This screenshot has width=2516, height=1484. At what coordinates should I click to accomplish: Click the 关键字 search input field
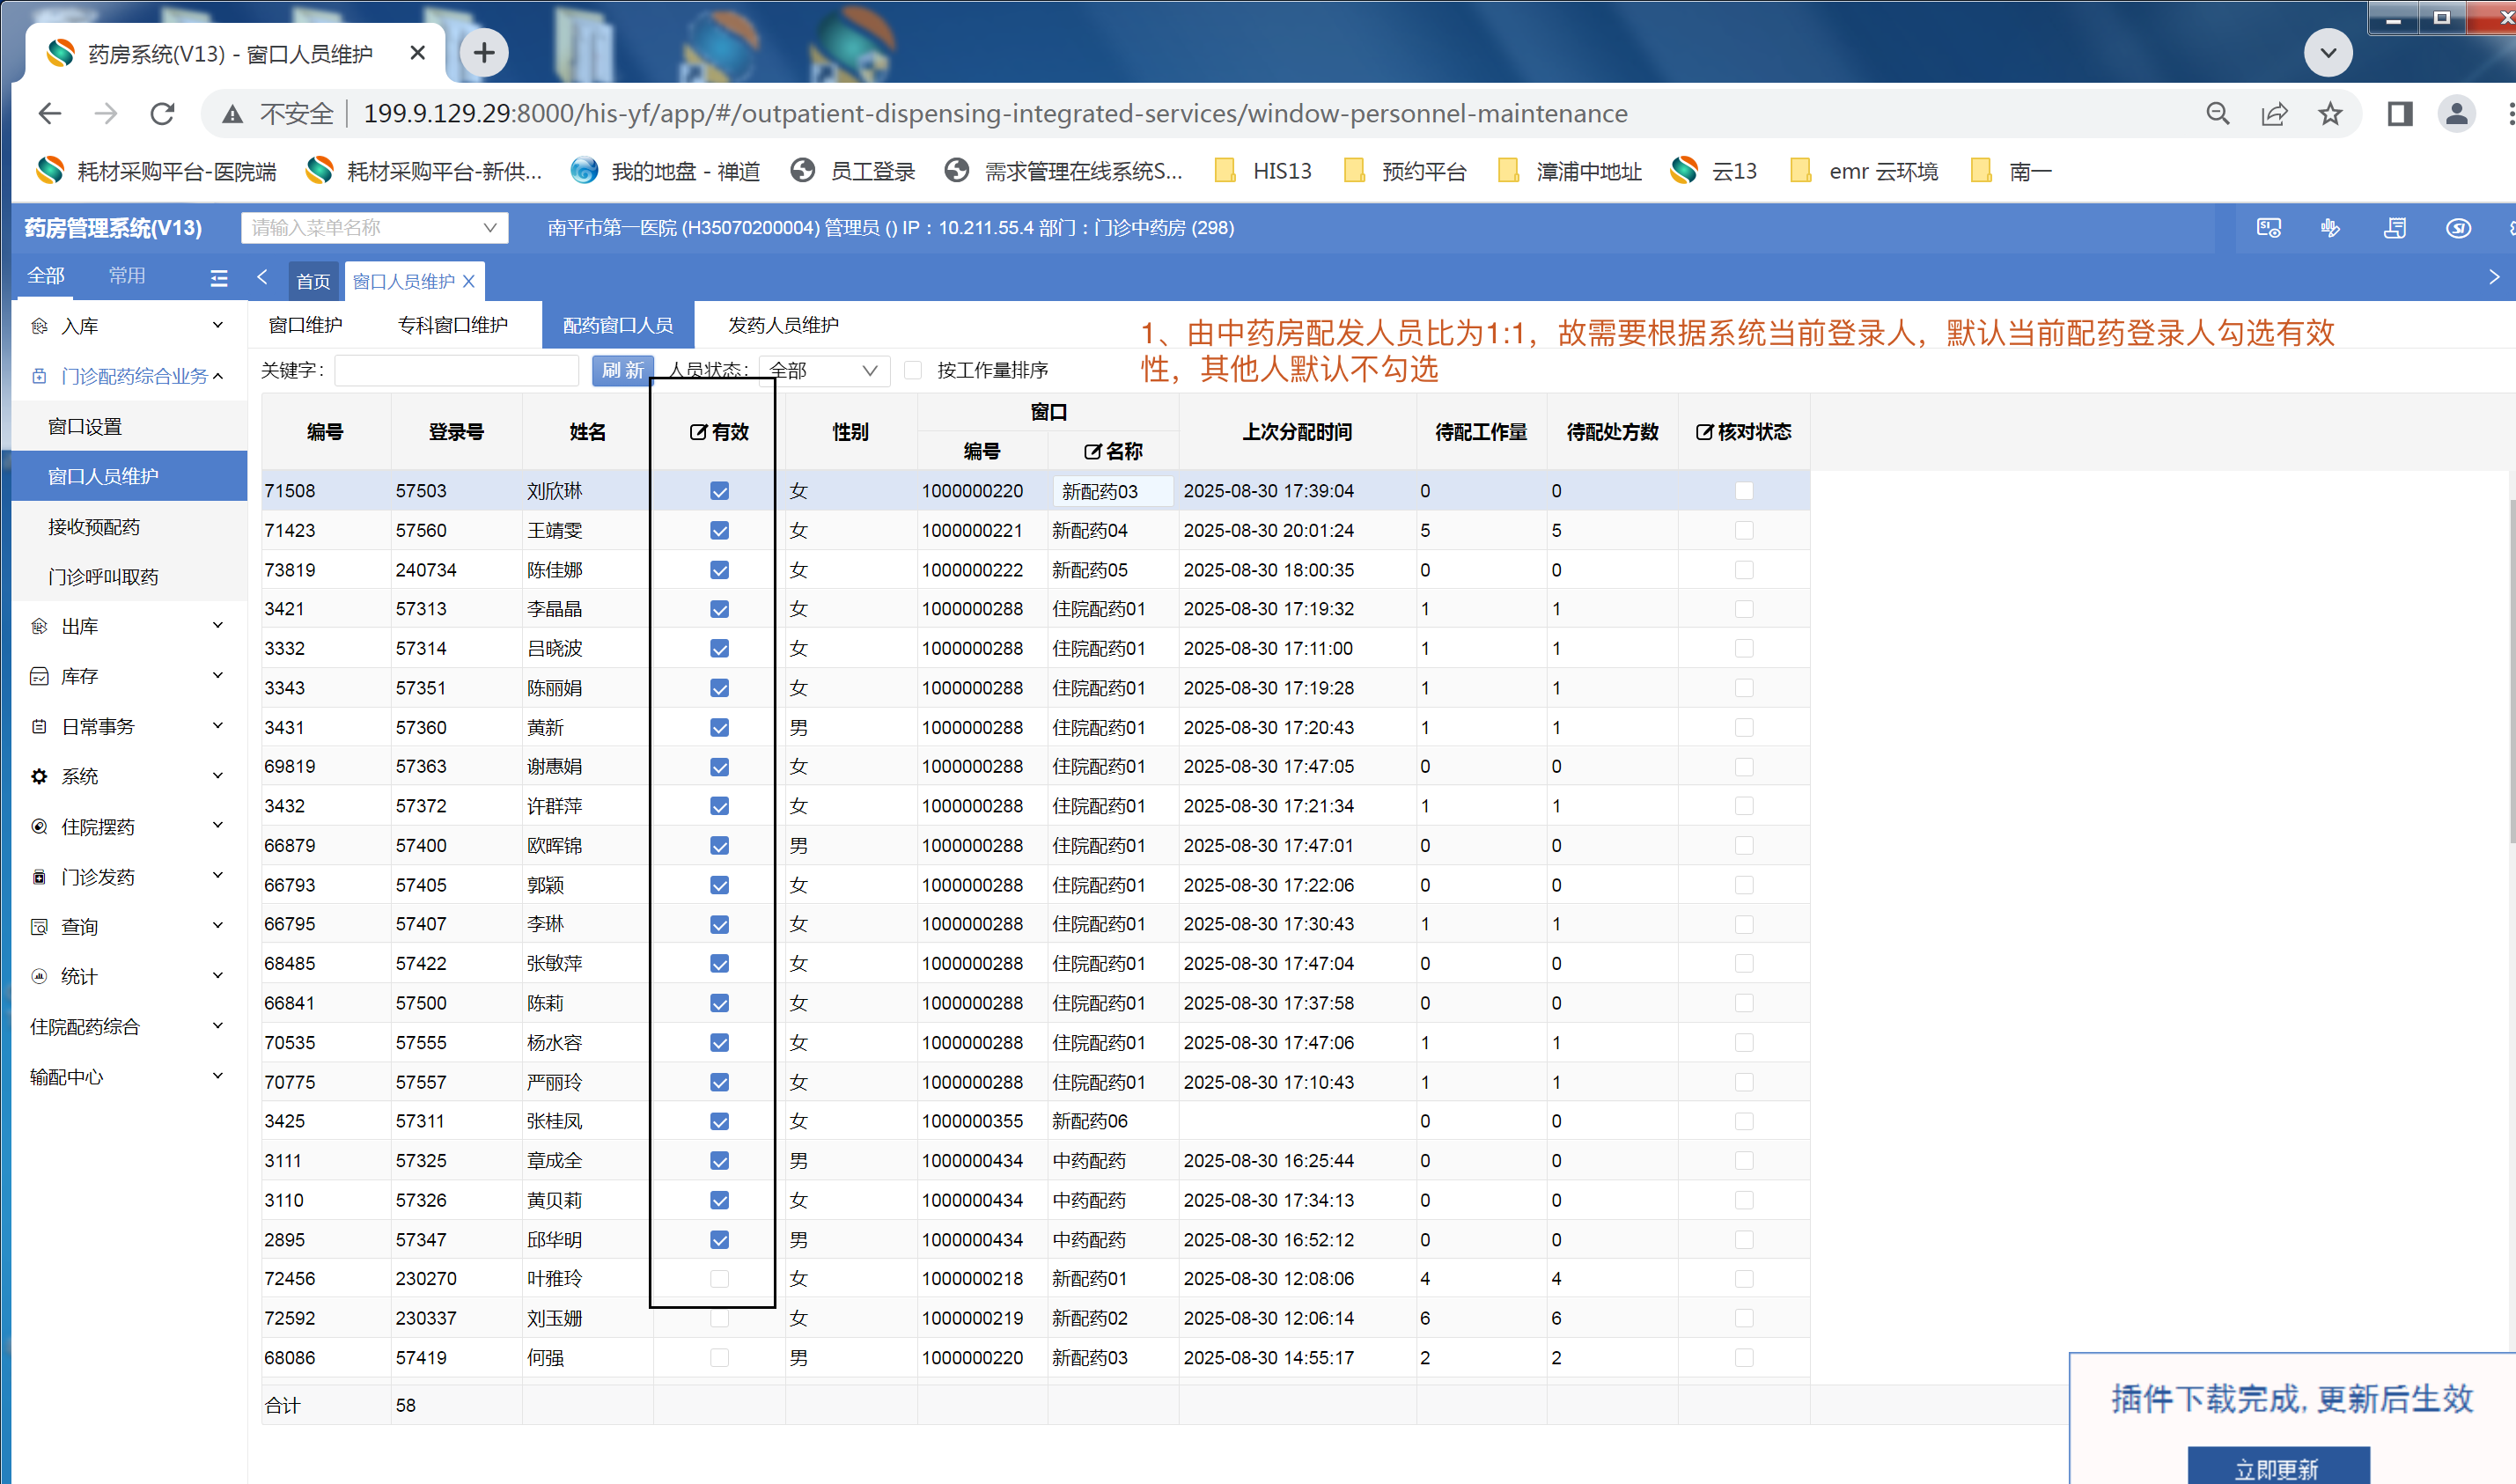pos(456,371)
